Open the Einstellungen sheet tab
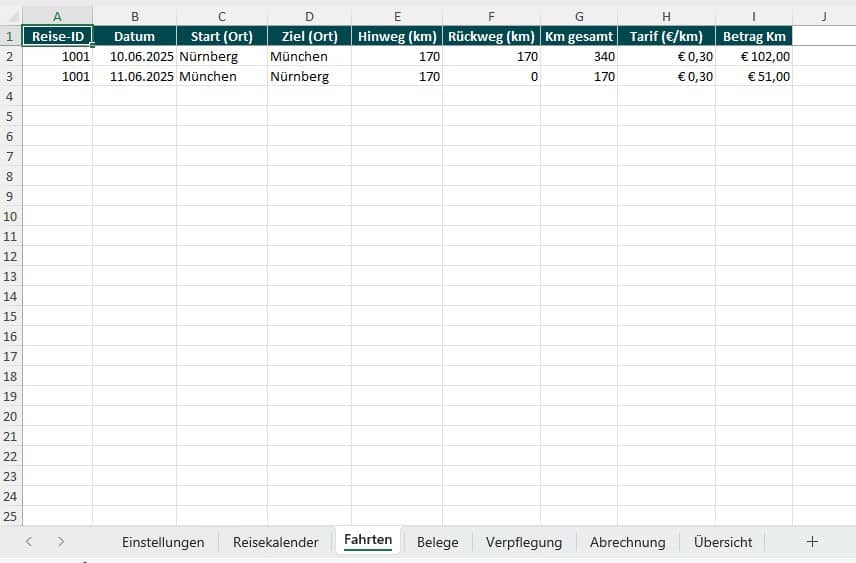The width and height of the screenshot is (856, 563). pos(163,542)
